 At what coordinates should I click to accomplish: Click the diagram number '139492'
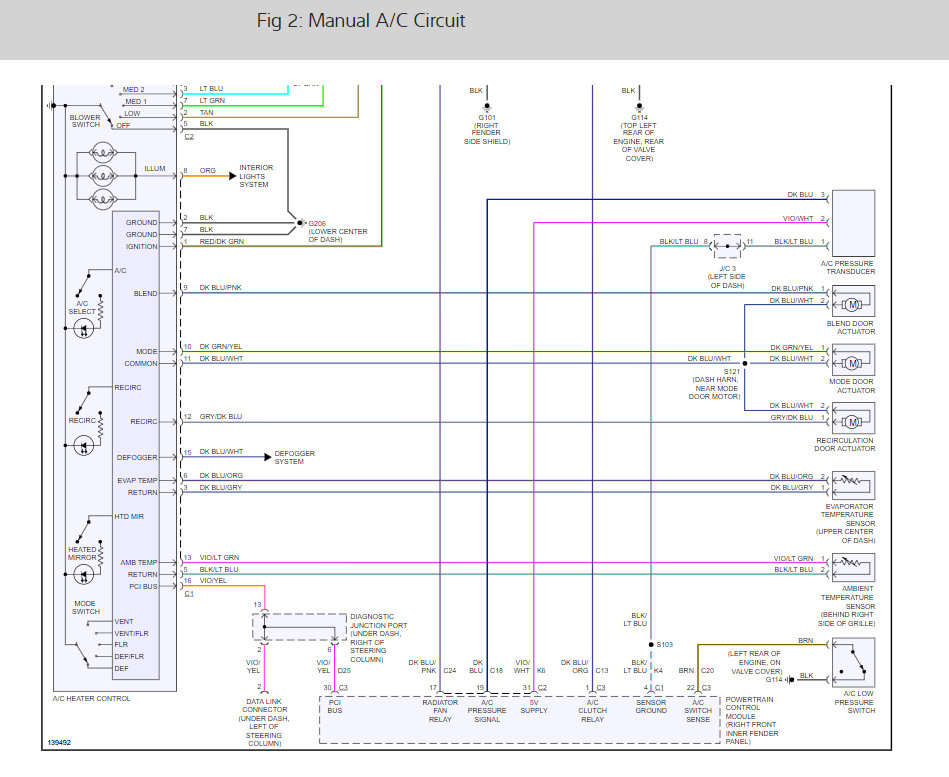(59, 743)
